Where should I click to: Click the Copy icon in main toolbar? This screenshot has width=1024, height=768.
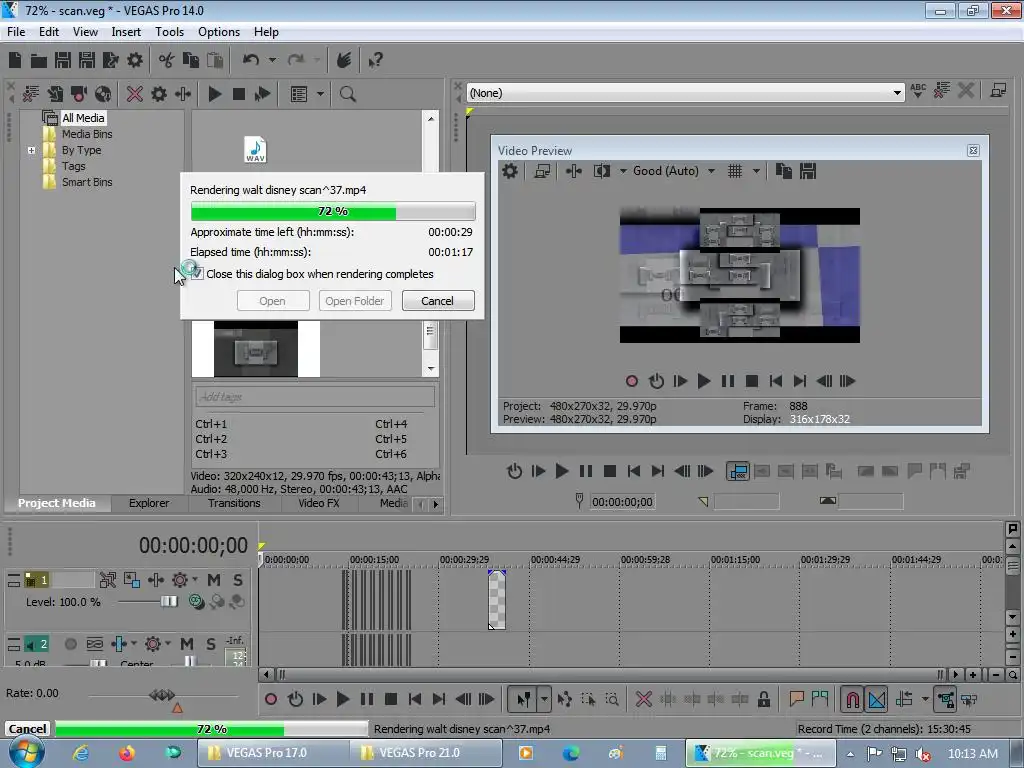[x=191, y=61]
